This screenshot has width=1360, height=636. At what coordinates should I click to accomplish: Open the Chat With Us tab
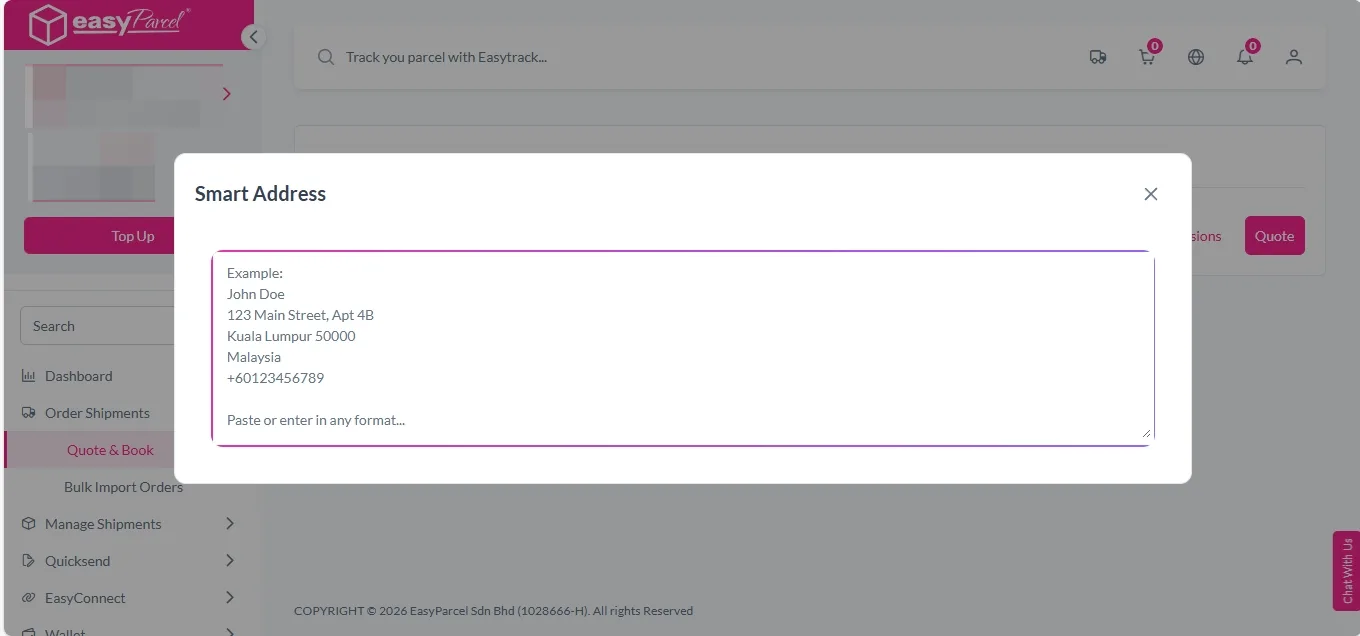tap(1347, 570)
